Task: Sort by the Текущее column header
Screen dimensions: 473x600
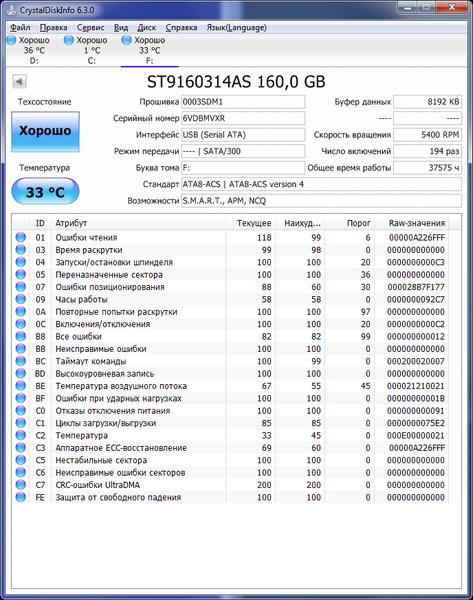Action: point(250,223)
